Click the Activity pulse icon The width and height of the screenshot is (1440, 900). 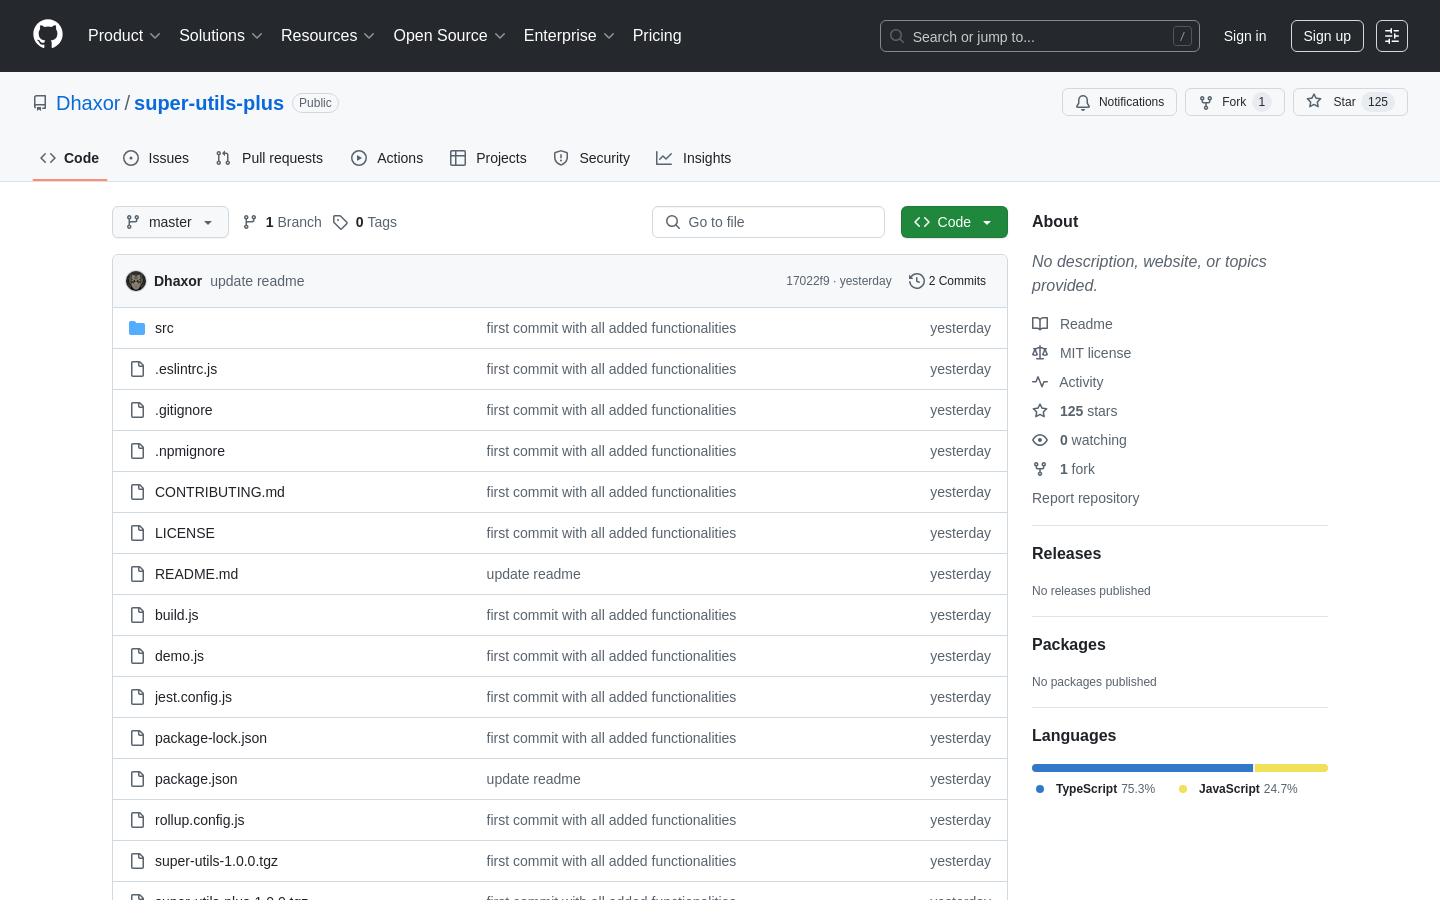coord(1040,382)
